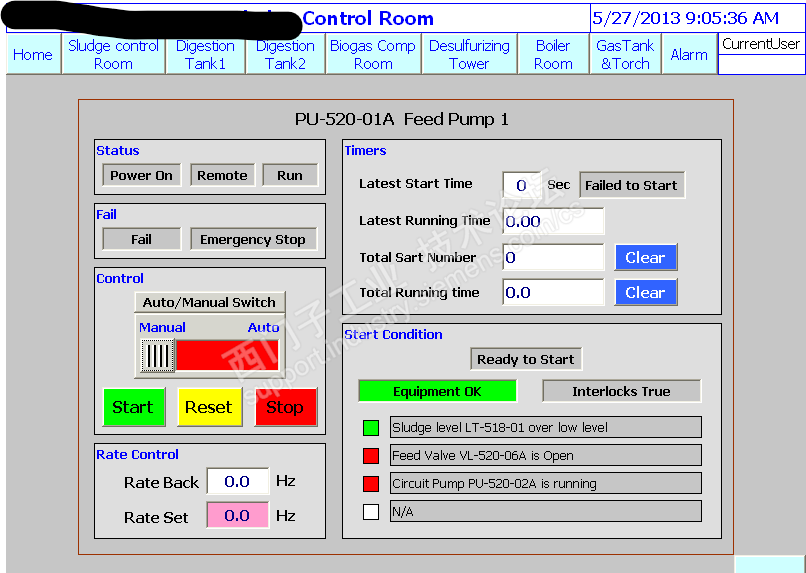
Task: Open the Alarm page
Action: pyautogui.click(x=689, y=54)
